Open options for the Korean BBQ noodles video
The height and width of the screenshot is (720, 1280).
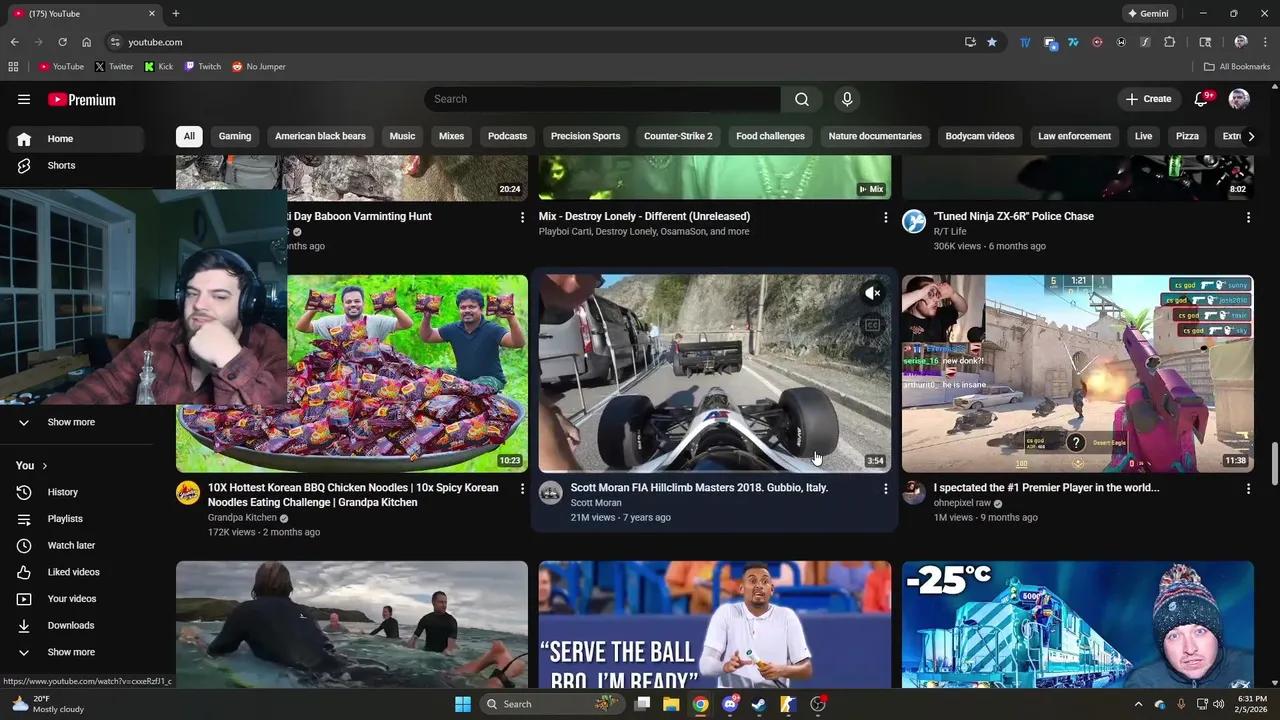tap(522, 489)
